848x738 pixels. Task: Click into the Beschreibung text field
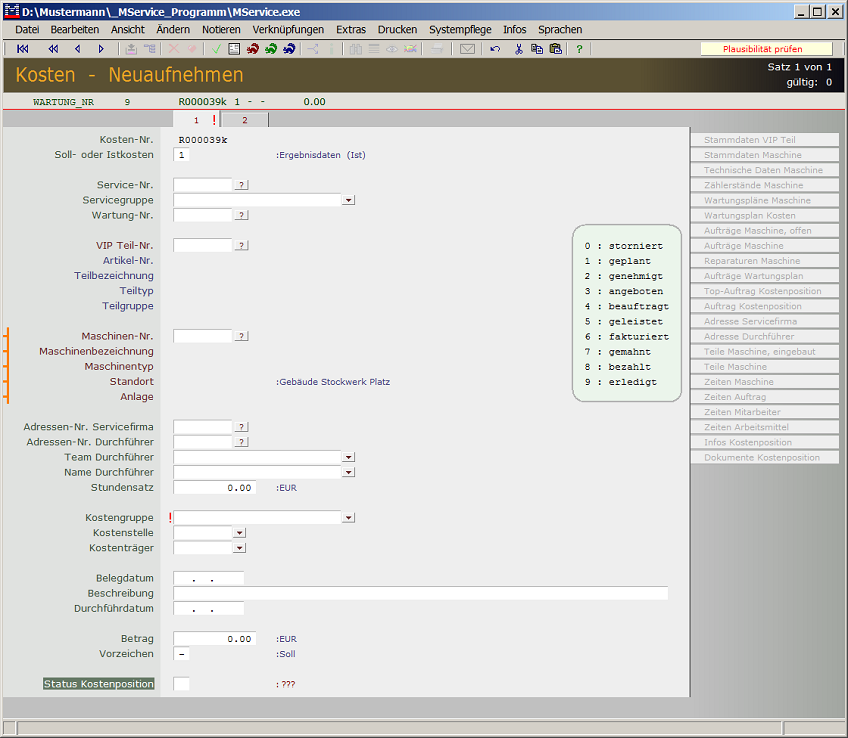[420, 593]
